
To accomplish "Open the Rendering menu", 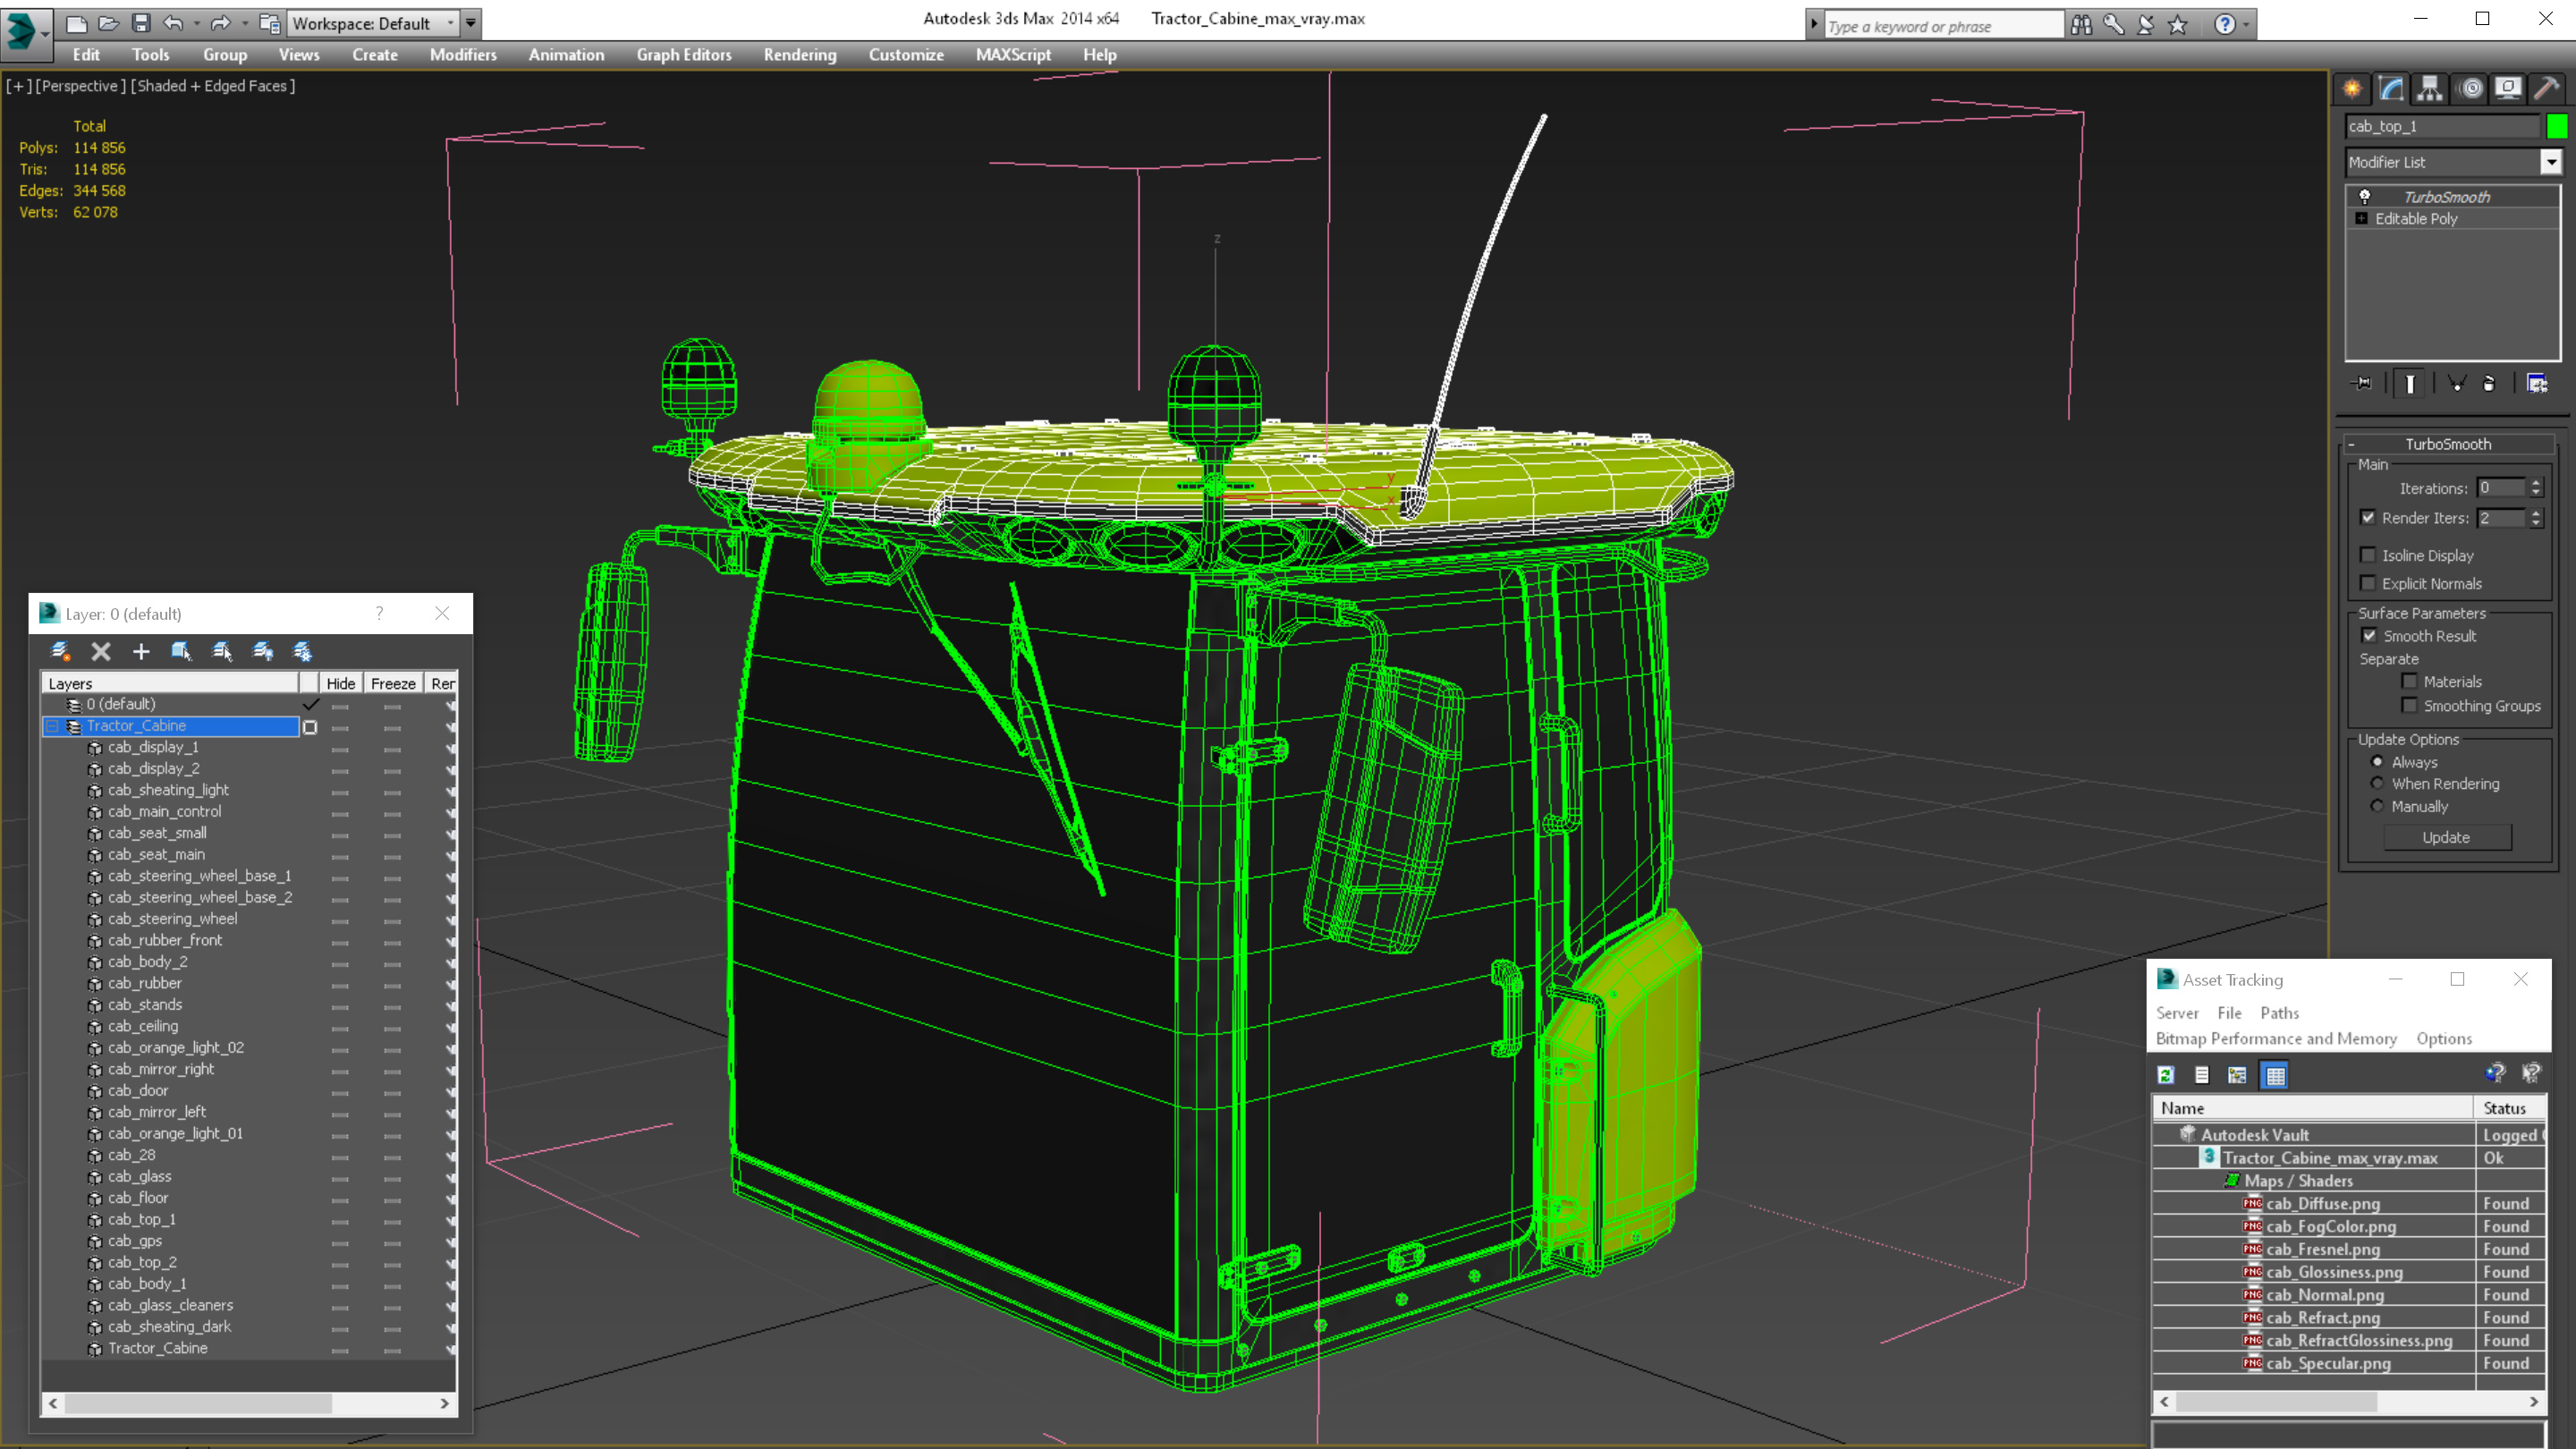I will pos(799,55).
